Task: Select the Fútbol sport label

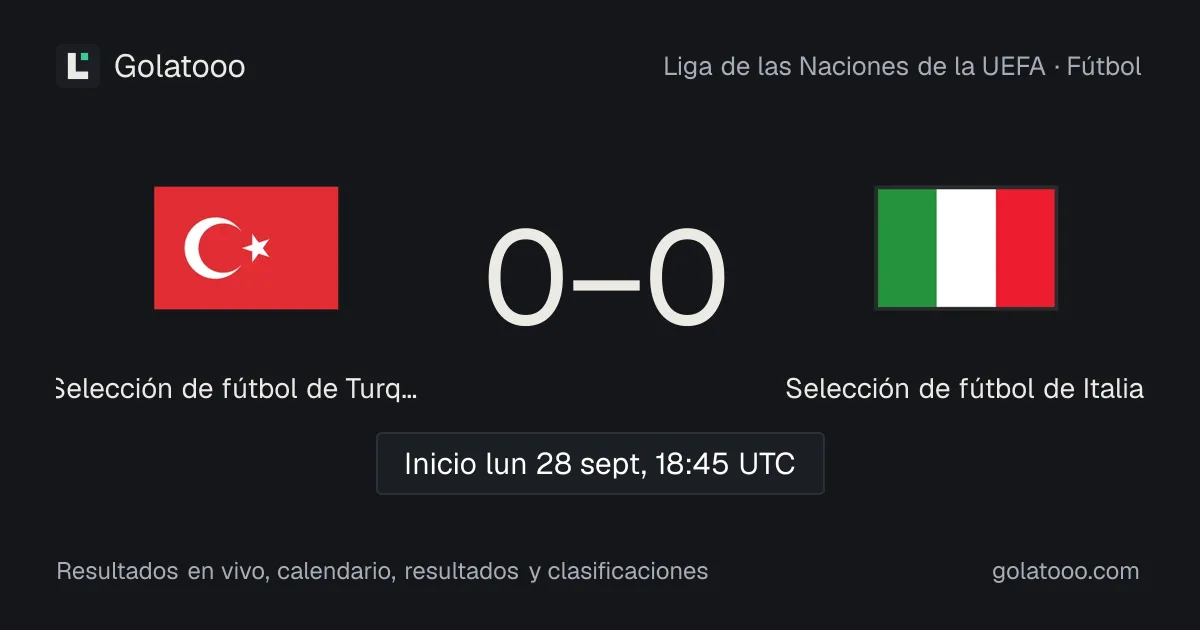Action: (1104, 67)
